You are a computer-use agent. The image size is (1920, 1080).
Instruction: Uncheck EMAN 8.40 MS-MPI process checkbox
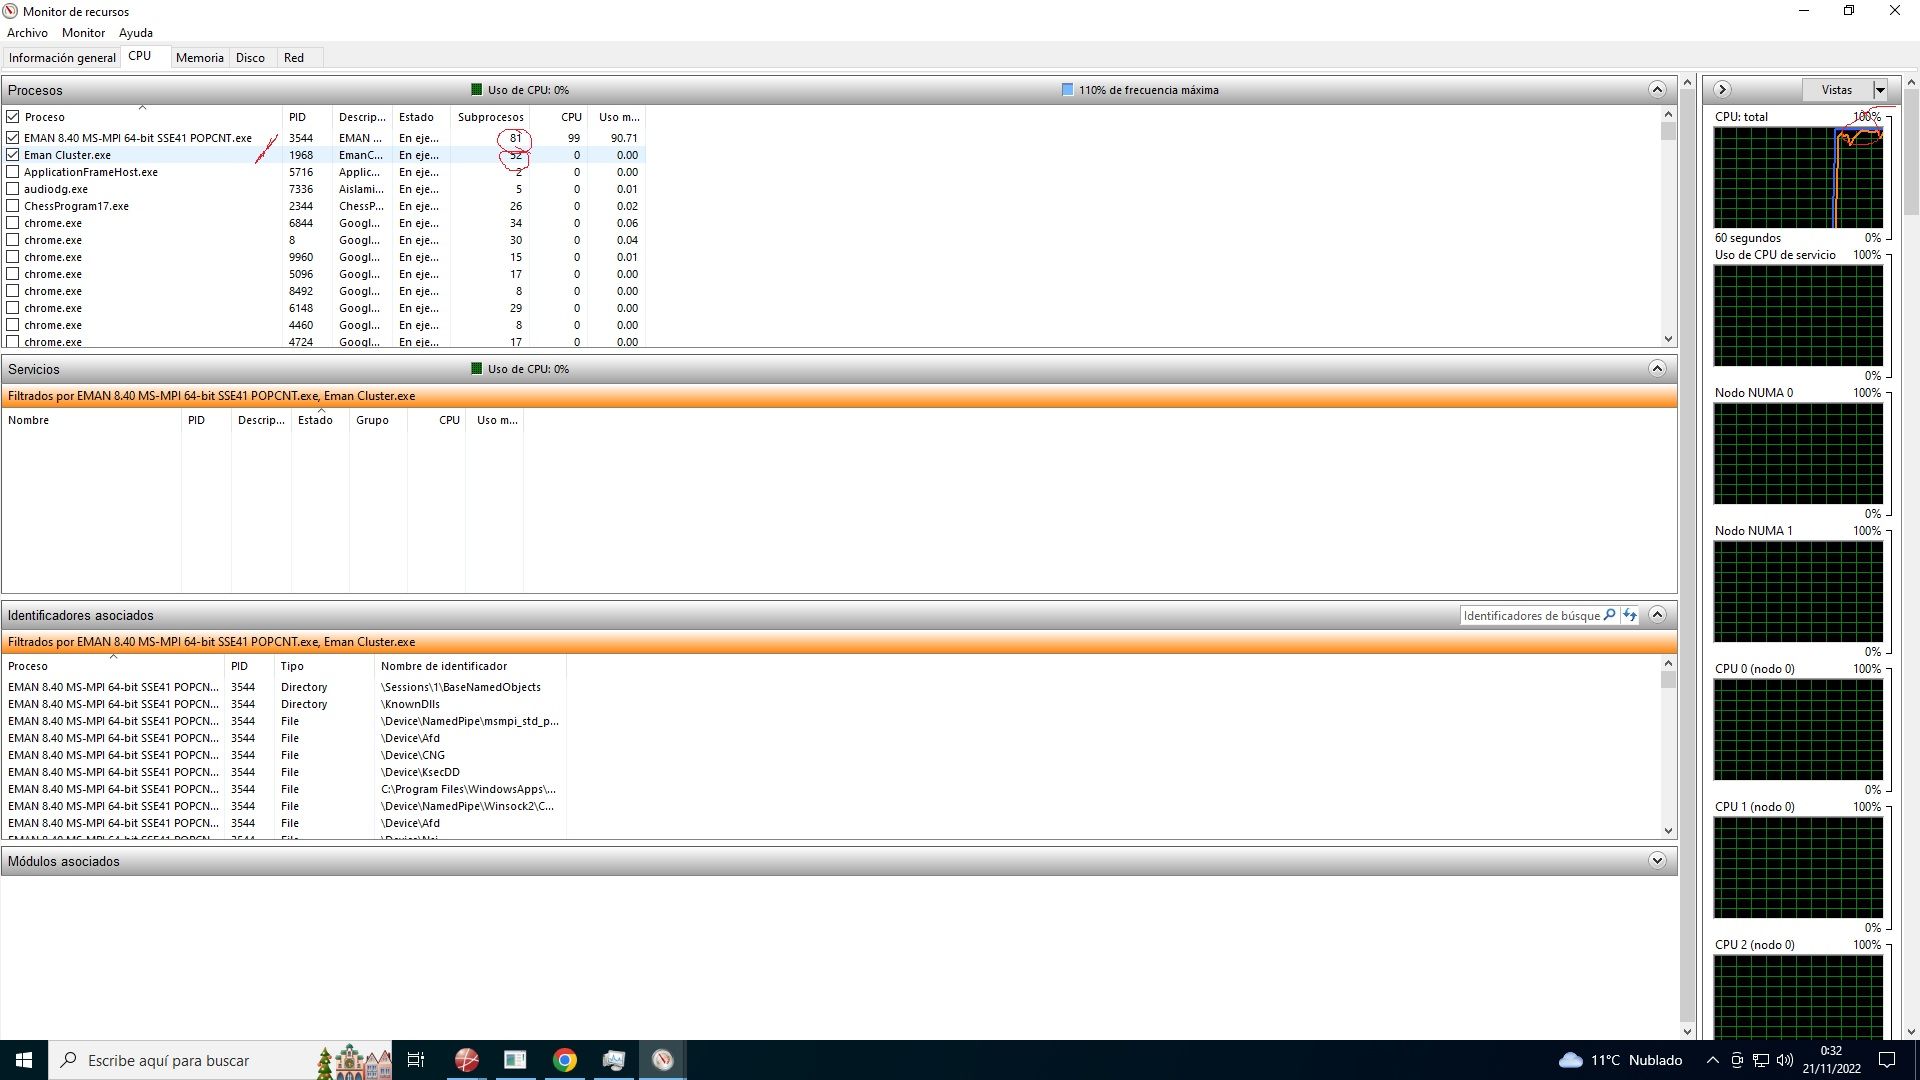pos(13,138)
